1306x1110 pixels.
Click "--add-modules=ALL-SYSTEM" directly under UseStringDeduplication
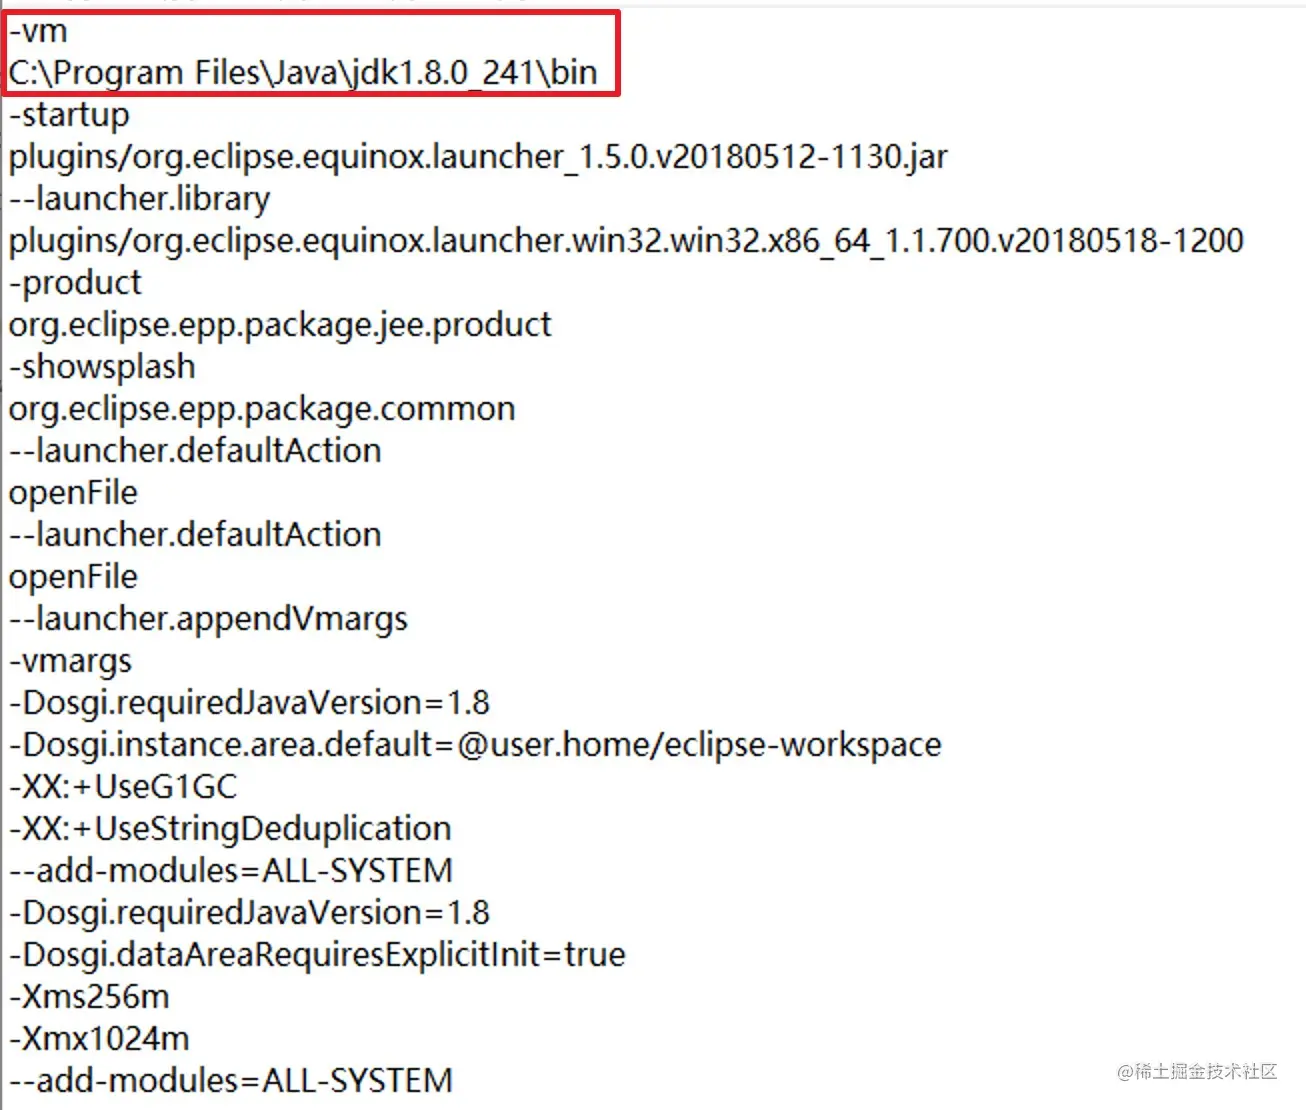coord(231,871)
